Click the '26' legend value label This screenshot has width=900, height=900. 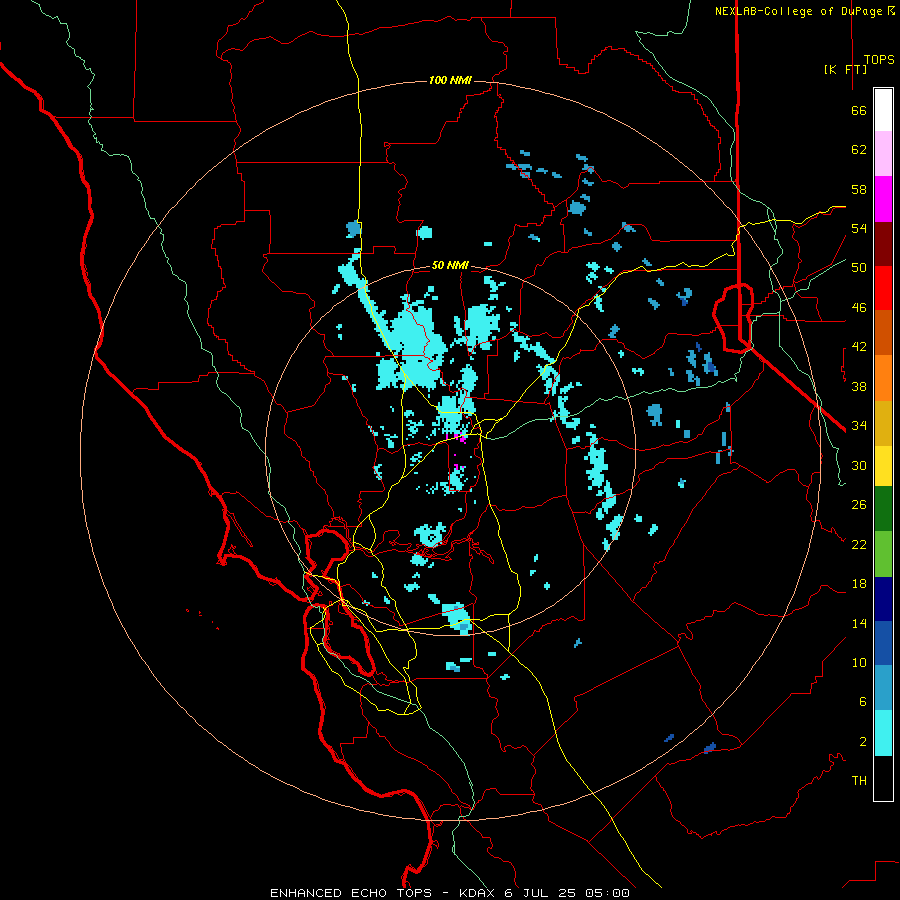point(859,505)
